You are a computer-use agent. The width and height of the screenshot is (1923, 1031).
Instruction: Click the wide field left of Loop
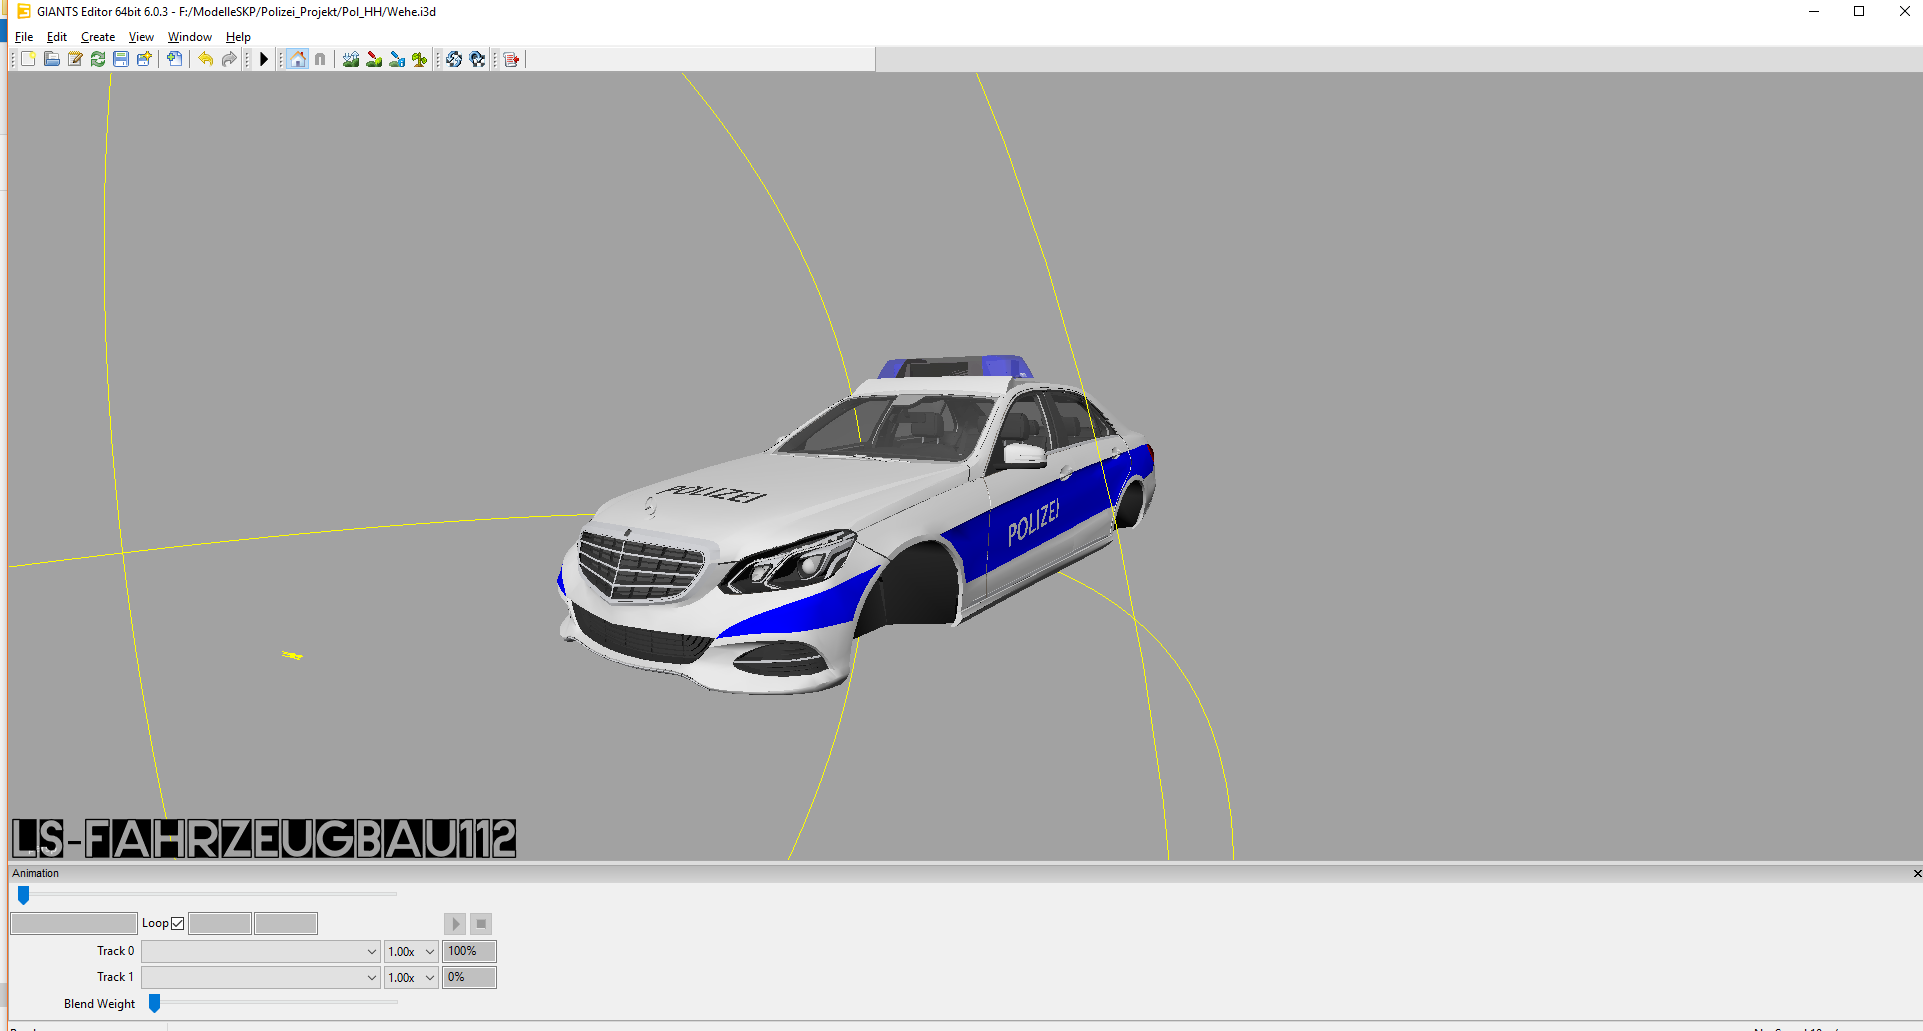[x=74, y=923]
